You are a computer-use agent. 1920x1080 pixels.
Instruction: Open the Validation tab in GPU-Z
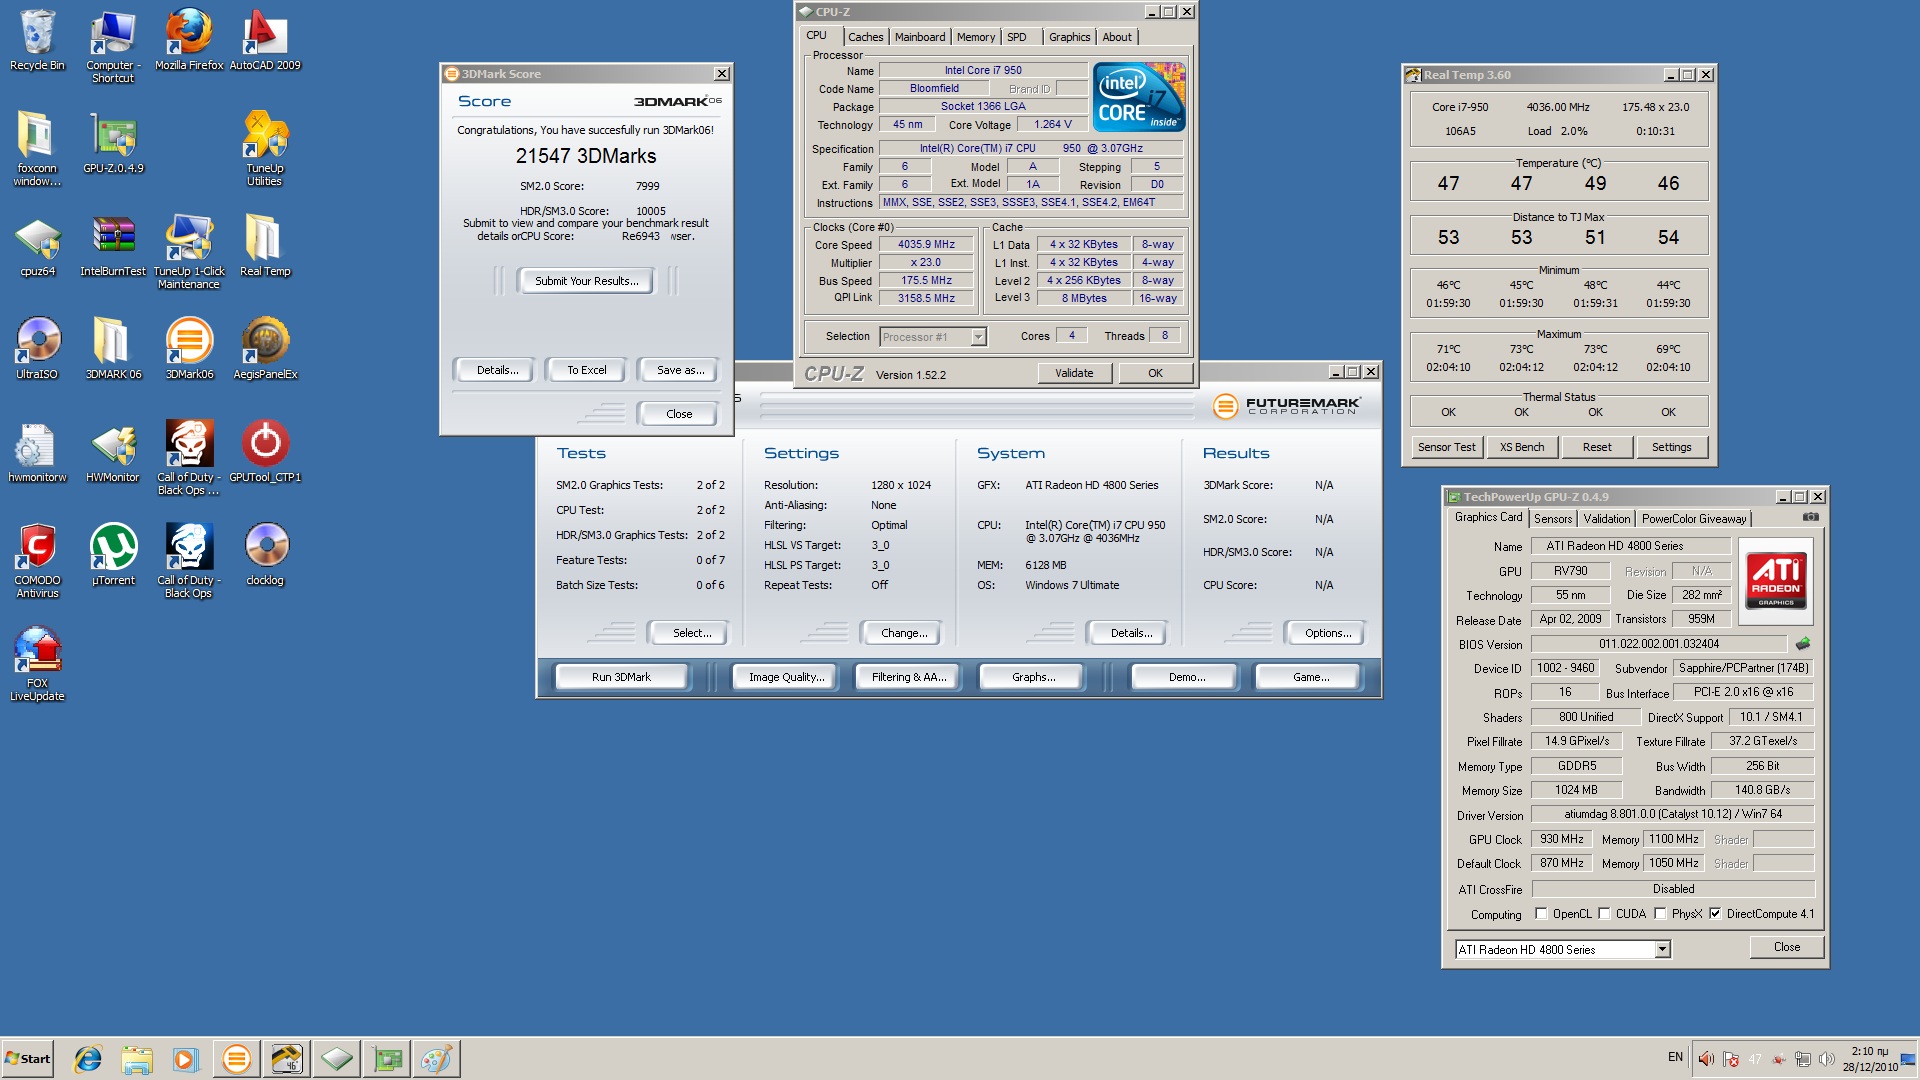1607,519
